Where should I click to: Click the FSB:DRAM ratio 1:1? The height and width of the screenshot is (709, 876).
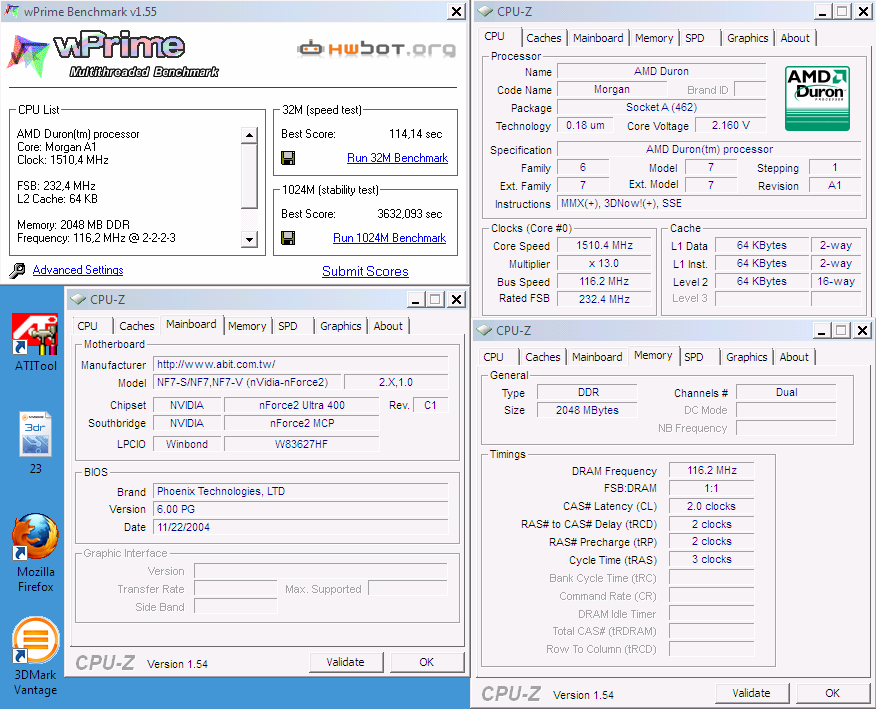coord(712,488)
